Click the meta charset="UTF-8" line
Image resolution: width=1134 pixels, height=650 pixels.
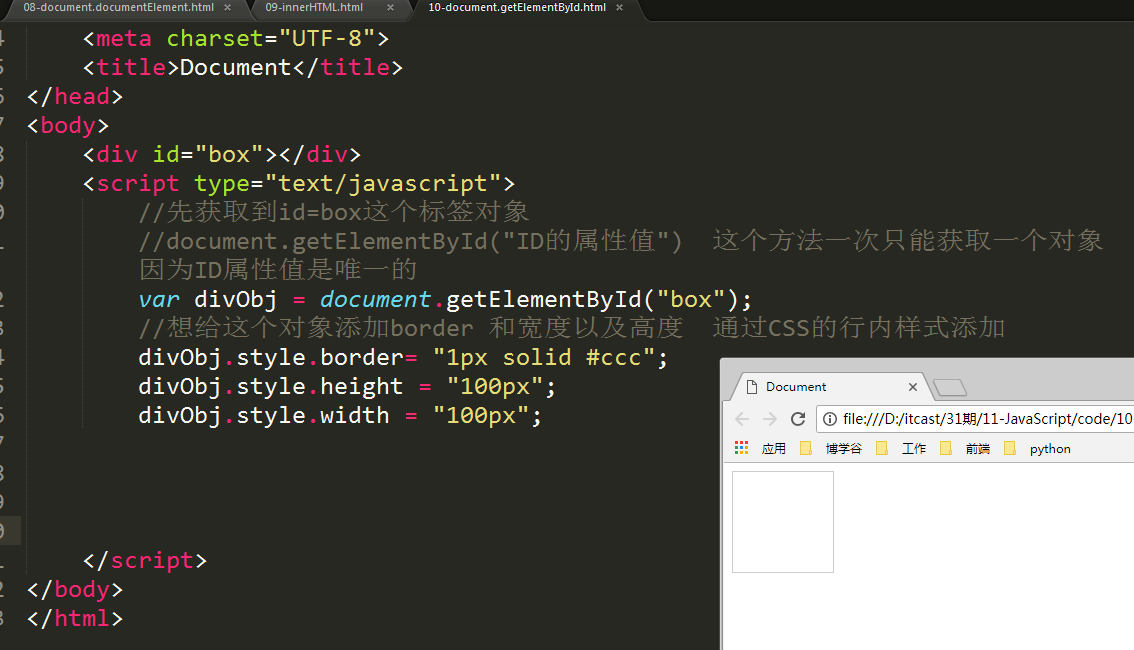point(236,38)
